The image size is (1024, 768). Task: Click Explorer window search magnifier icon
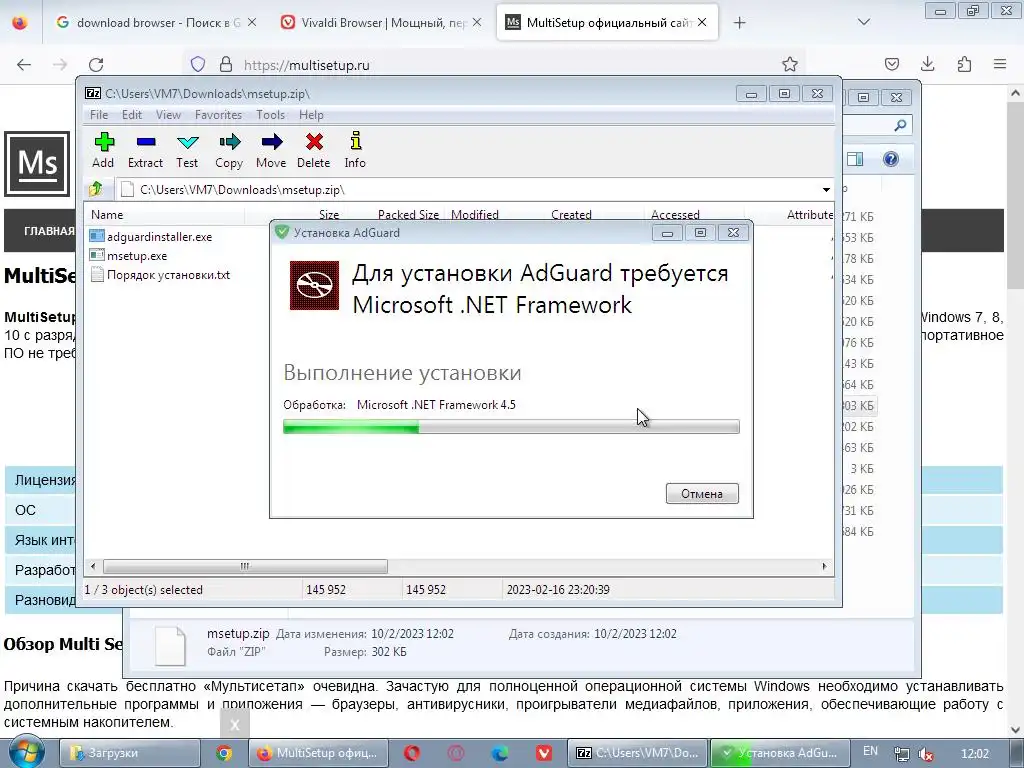(900, 125)
